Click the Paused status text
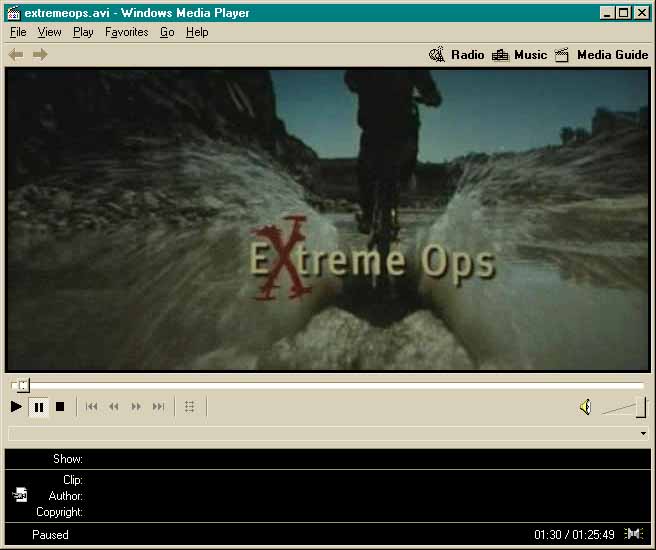Viewport: 656px width, 550px height. [50, 535]
